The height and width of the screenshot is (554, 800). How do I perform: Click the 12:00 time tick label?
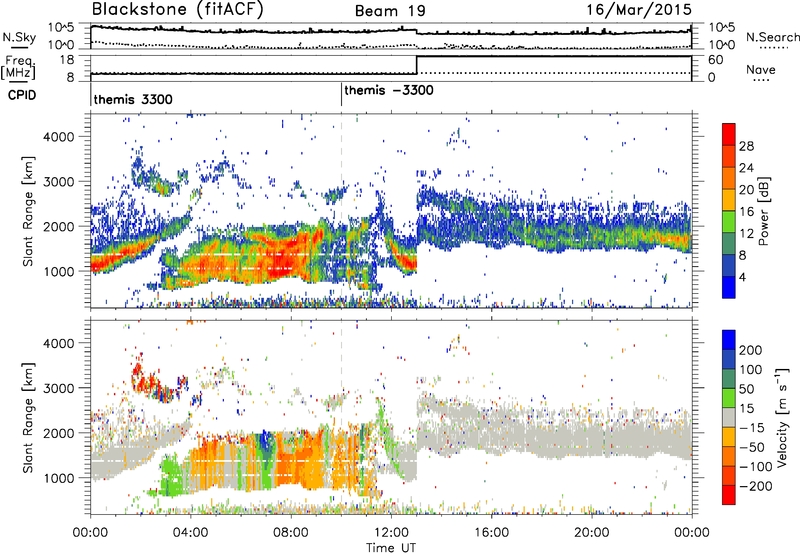[x=391, y=533]
